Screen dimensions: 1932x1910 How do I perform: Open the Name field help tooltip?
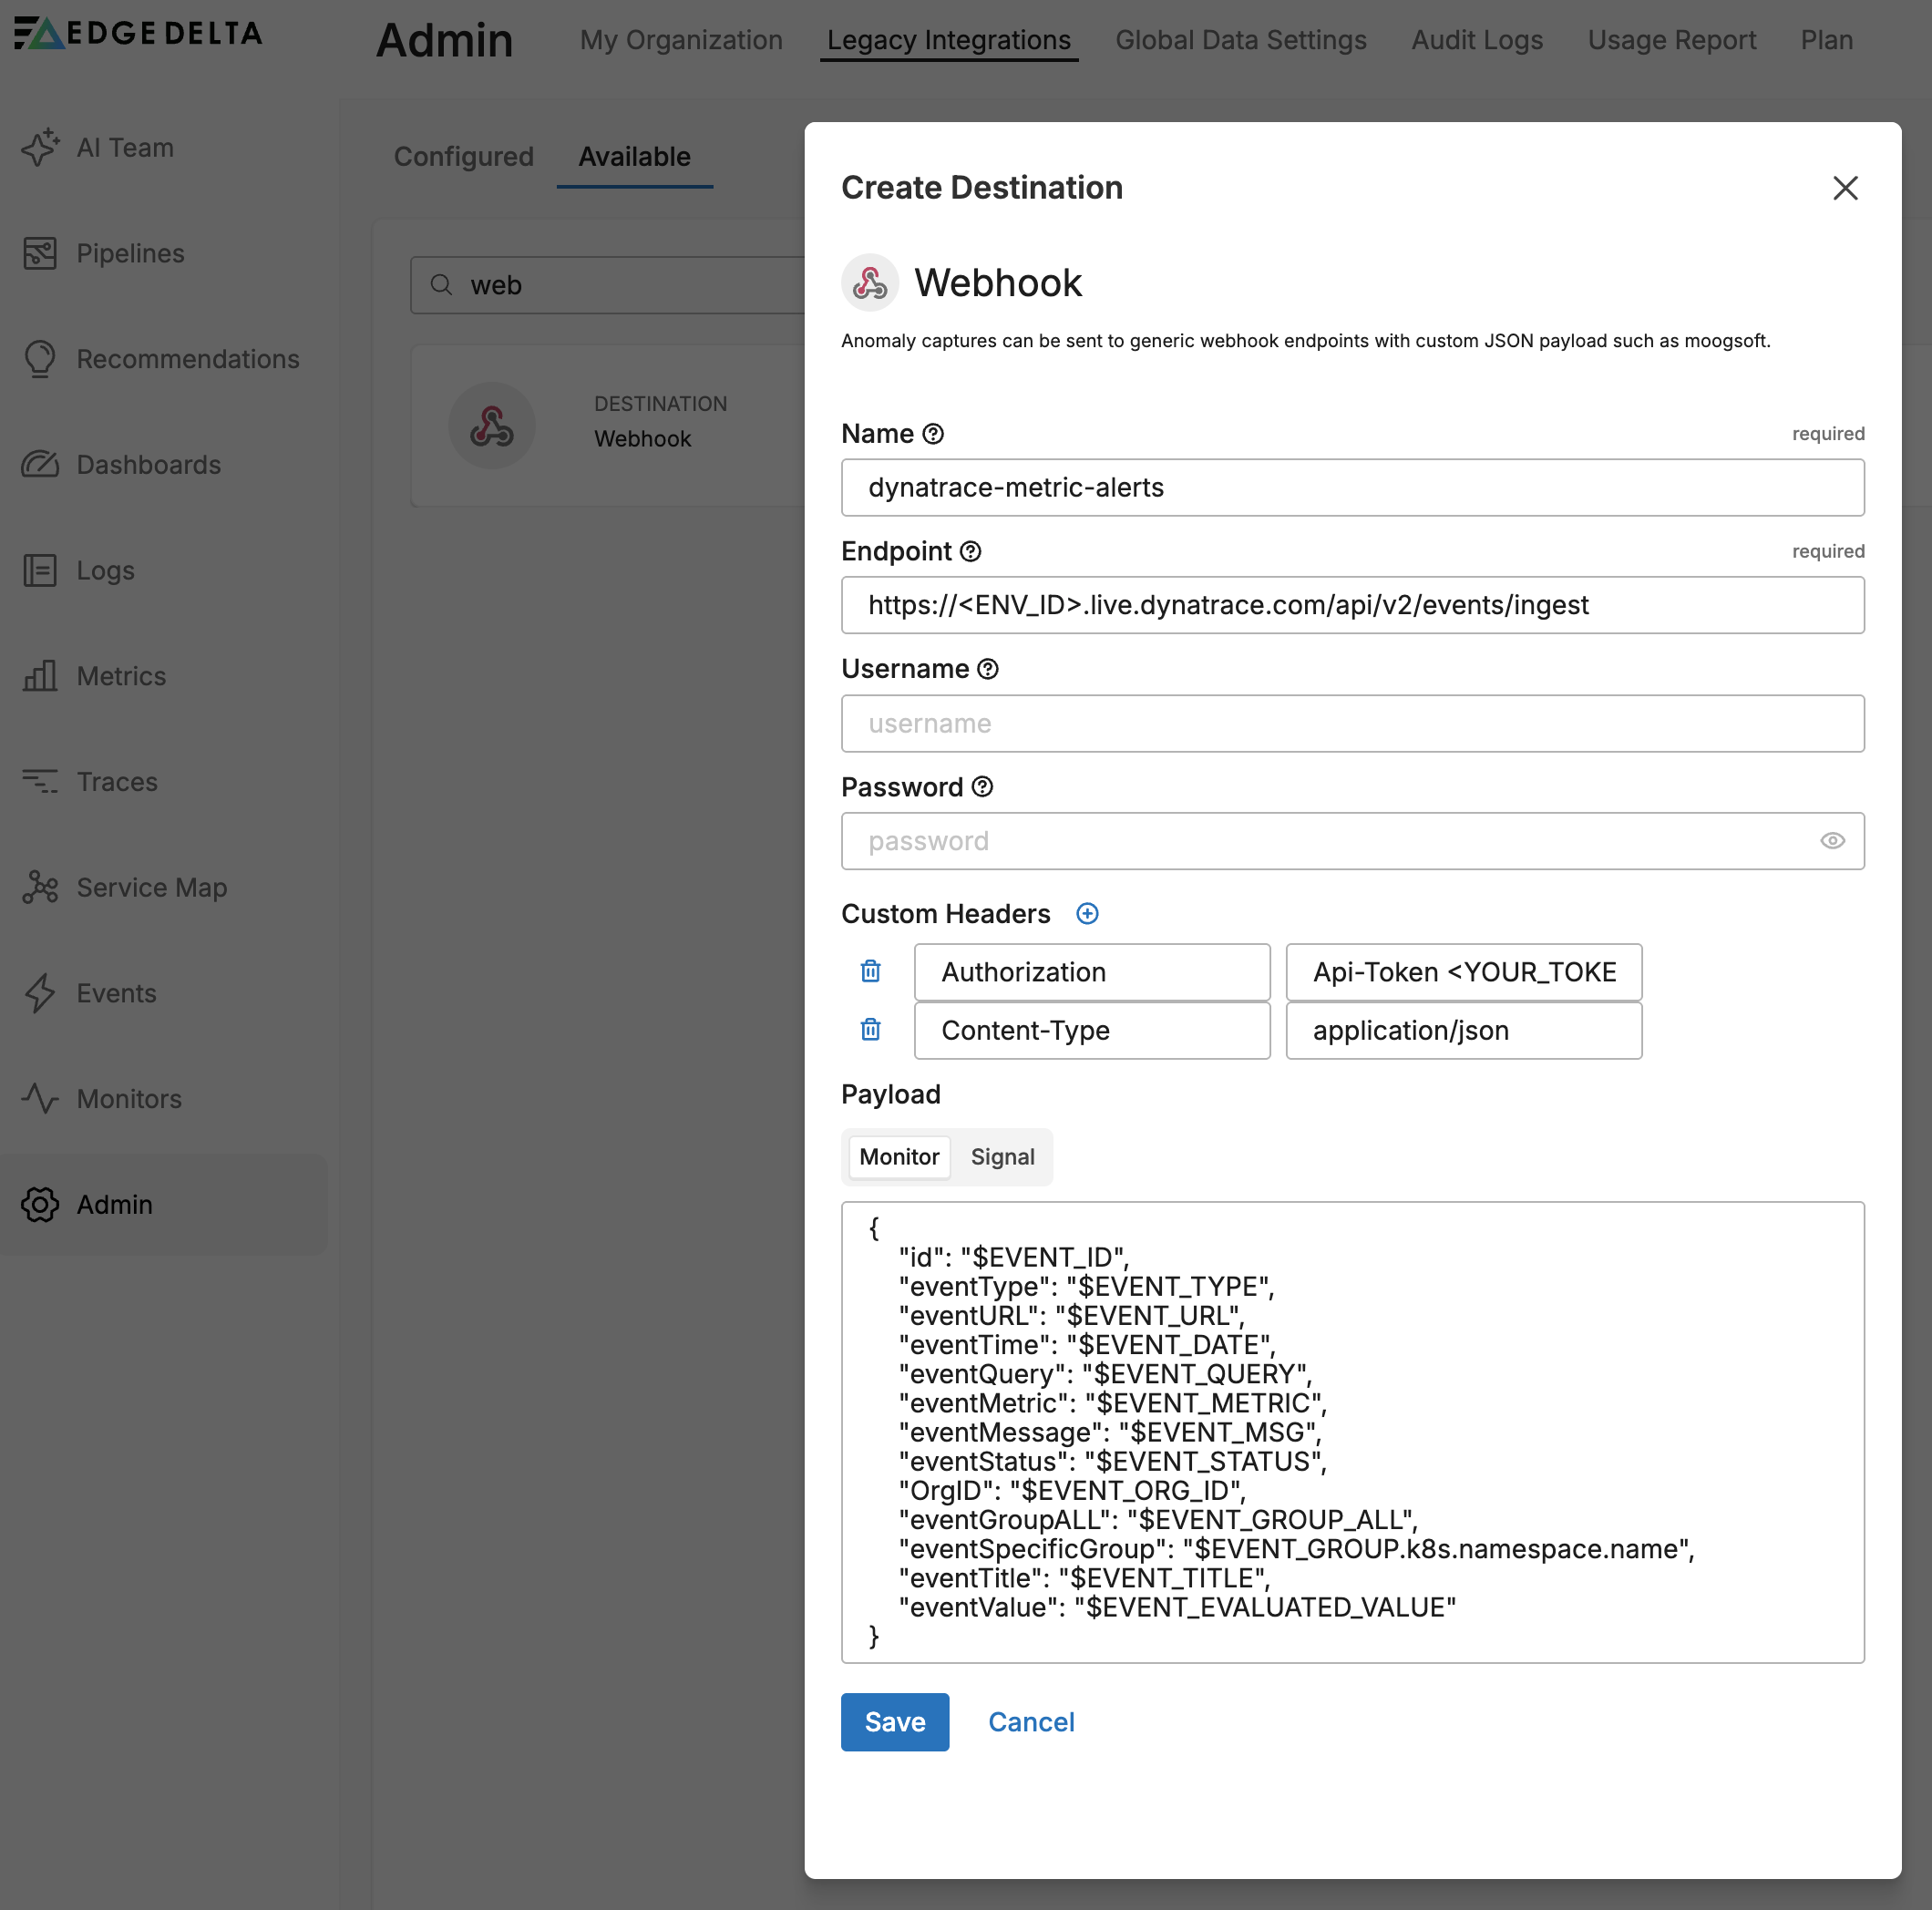click(932, 433)
